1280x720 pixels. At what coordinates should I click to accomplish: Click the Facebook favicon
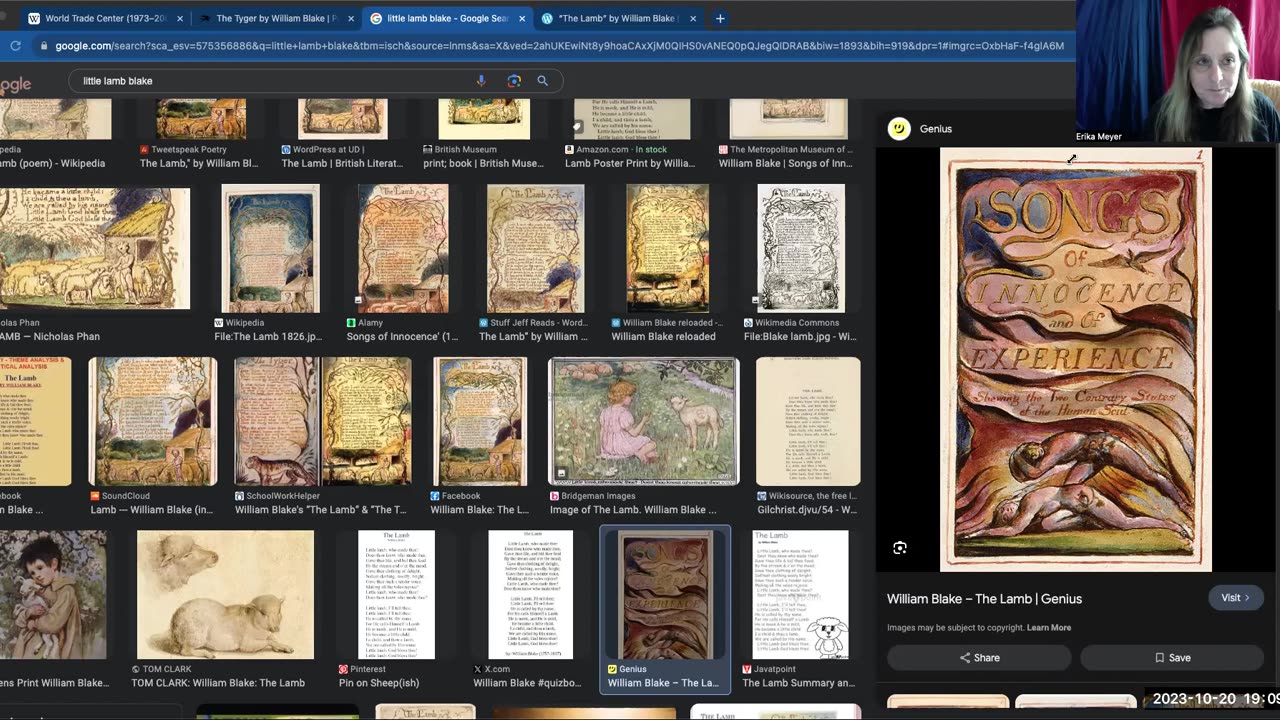(x=435, y=496)
